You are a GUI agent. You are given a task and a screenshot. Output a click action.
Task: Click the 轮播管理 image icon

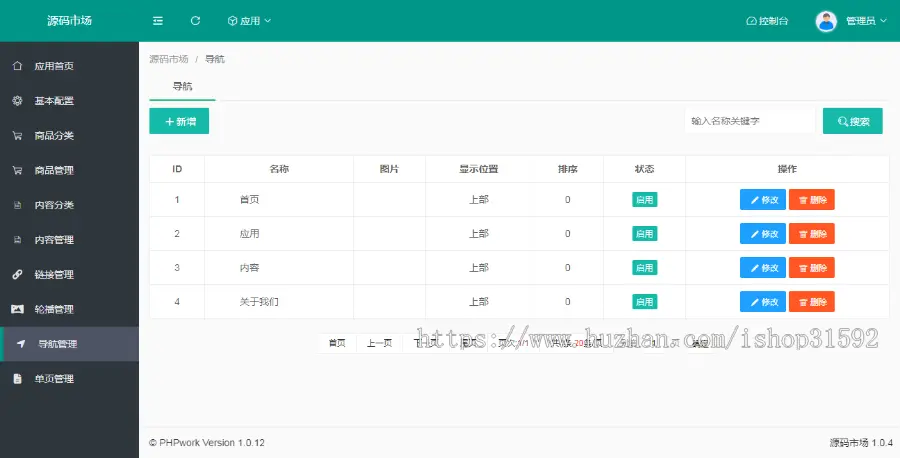coord(17,310)
